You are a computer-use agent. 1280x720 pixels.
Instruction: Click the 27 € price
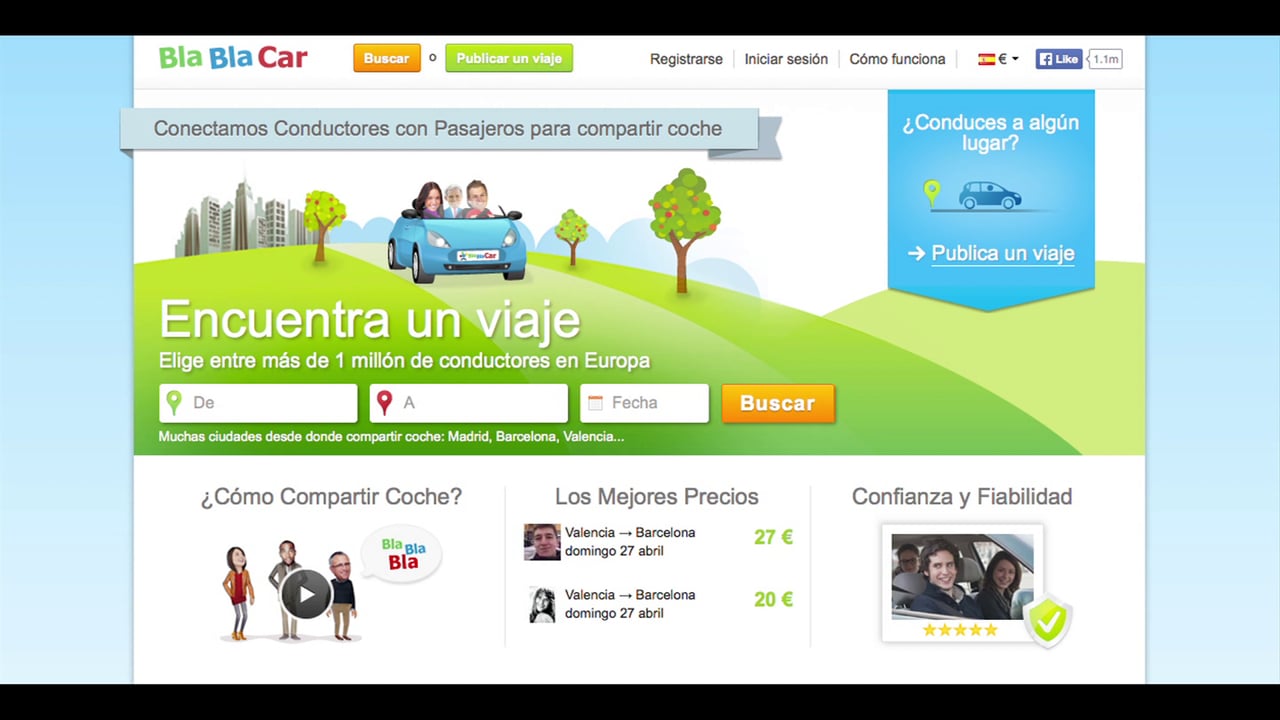(x=773, y=537)
